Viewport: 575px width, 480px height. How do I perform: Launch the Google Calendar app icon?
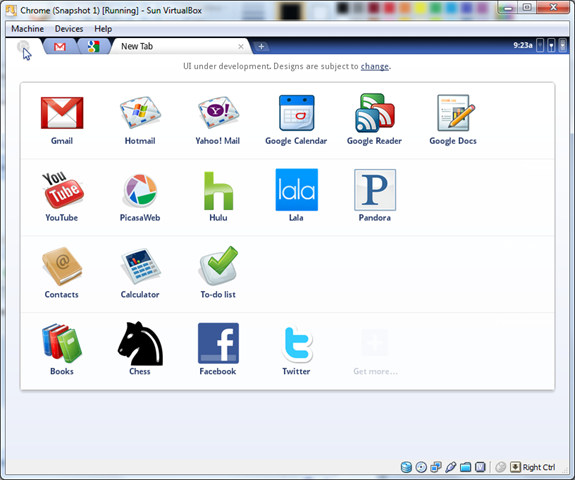point(296,113)
